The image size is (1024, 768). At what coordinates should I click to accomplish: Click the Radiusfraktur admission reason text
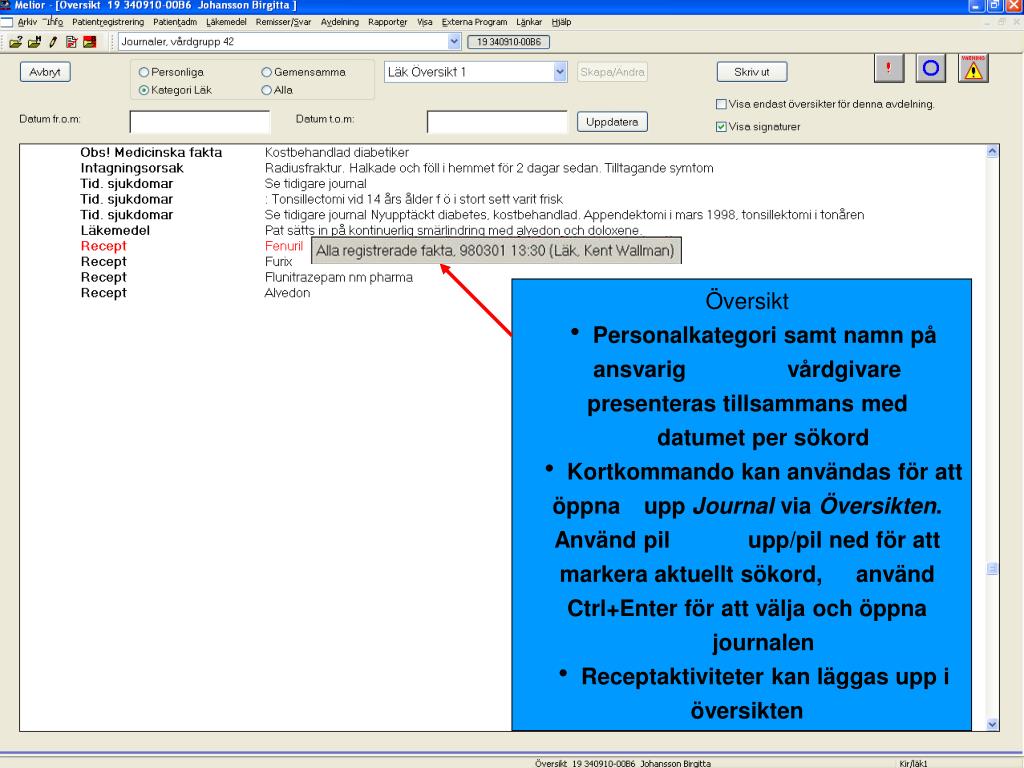[488, 168]
